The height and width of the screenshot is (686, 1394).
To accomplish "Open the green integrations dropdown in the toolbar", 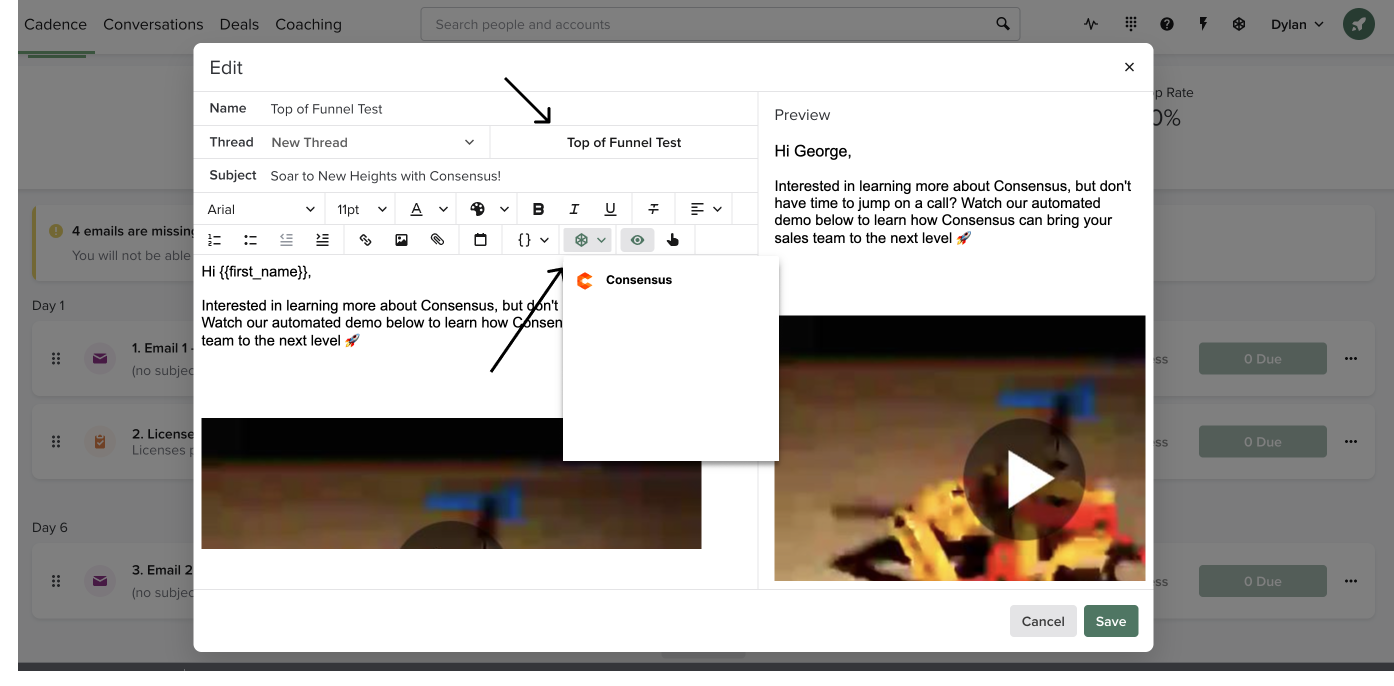I will tap(590, 240).
